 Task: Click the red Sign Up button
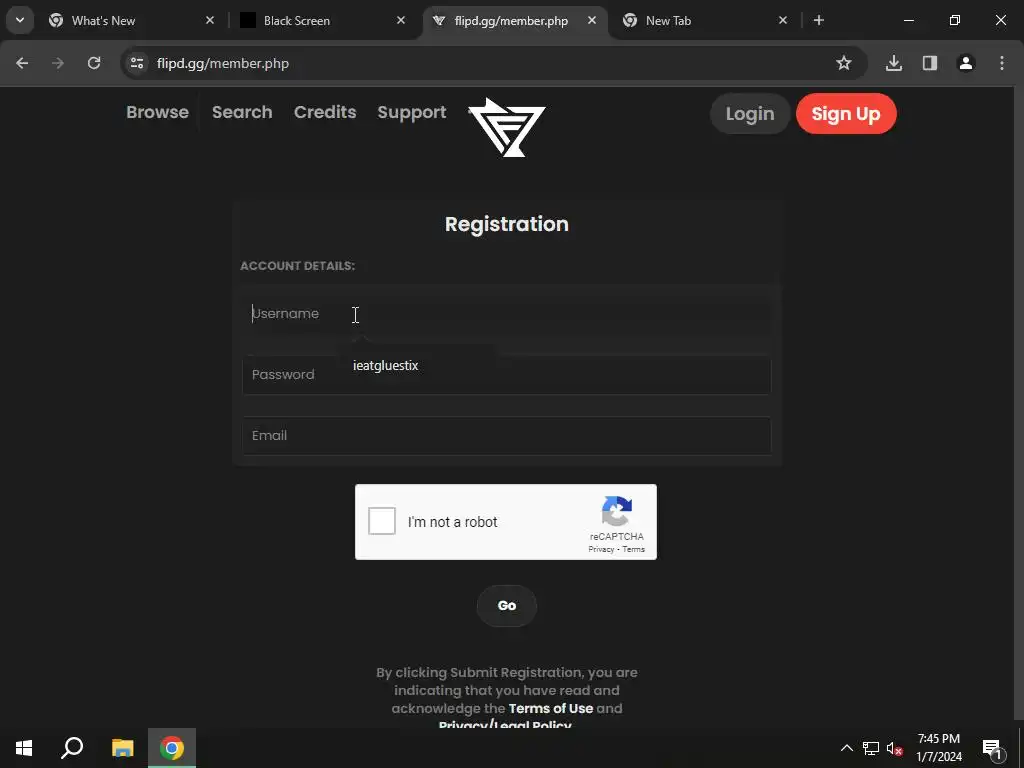click(x=846, y=114)
